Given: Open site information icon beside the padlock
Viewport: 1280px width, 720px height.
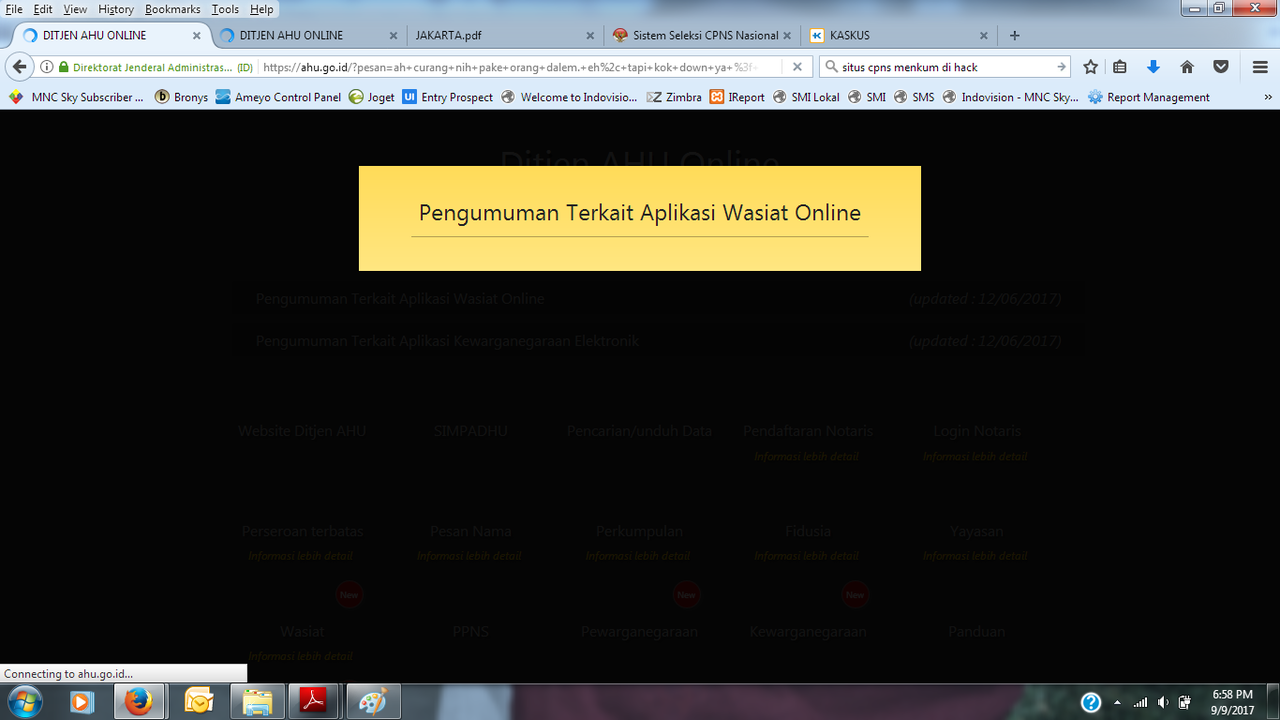Looking at the screenshot, I should (x=47, y=67).
